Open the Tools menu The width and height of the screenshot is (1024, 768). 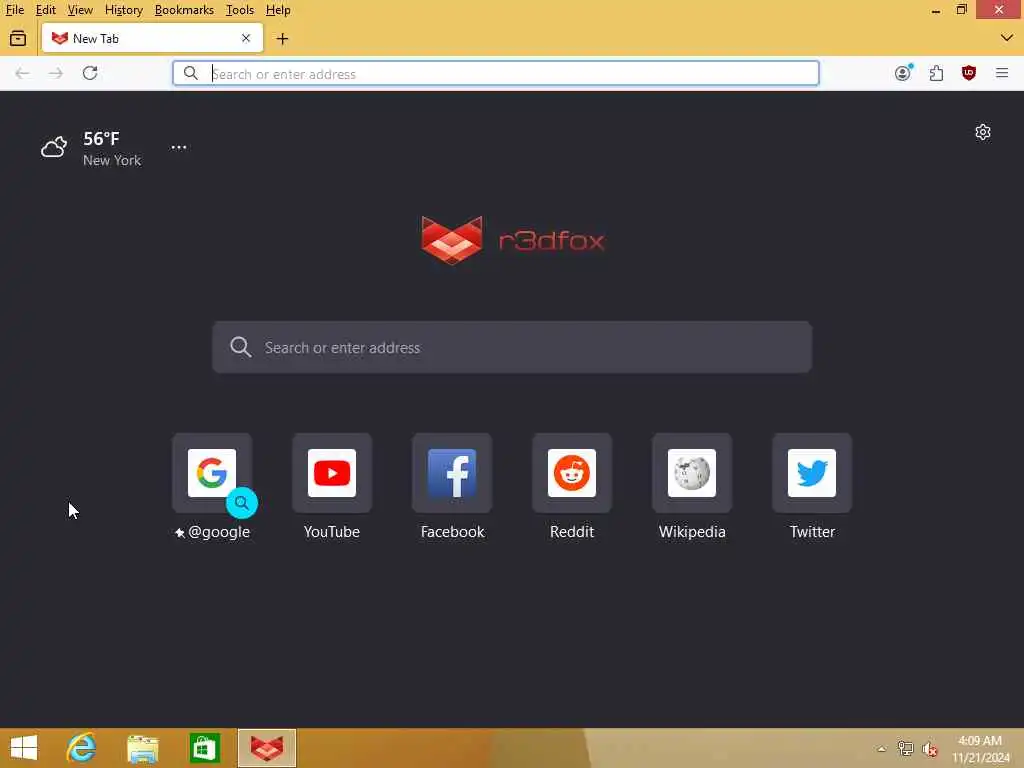coord(240,10)
